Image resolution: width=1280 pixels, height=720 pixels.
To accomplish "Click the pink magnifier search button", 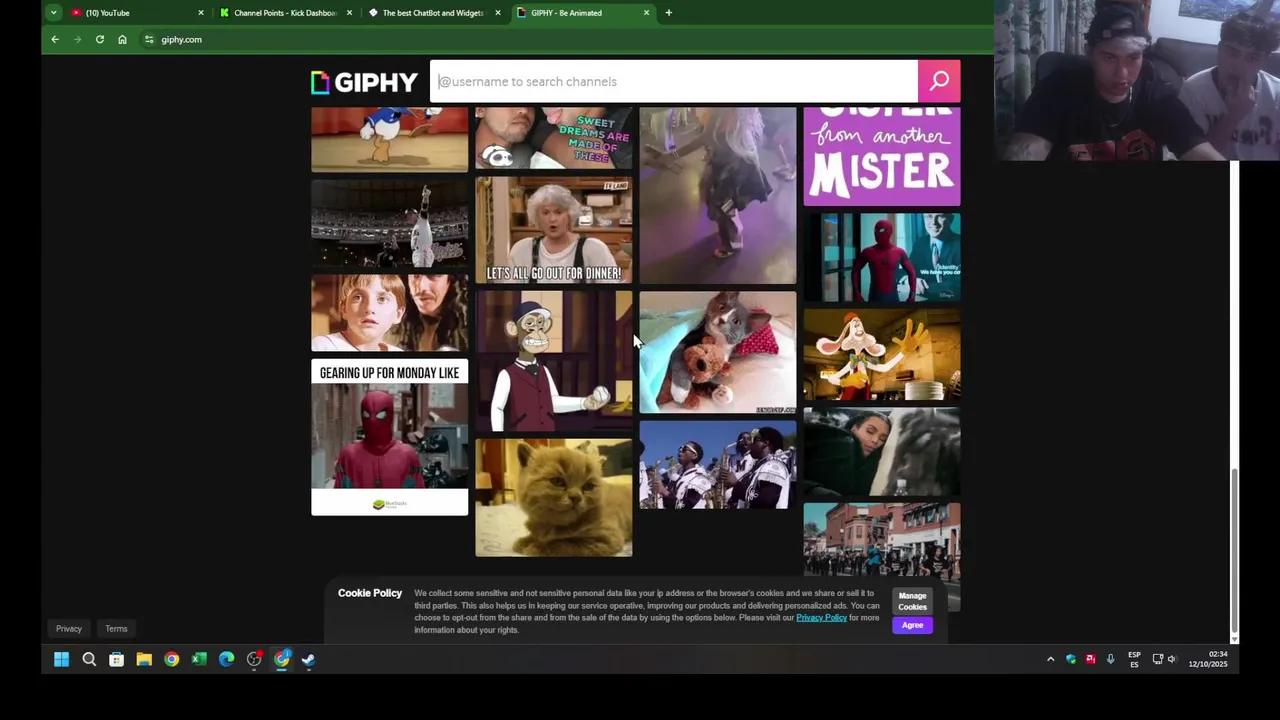I will point(939,81).
